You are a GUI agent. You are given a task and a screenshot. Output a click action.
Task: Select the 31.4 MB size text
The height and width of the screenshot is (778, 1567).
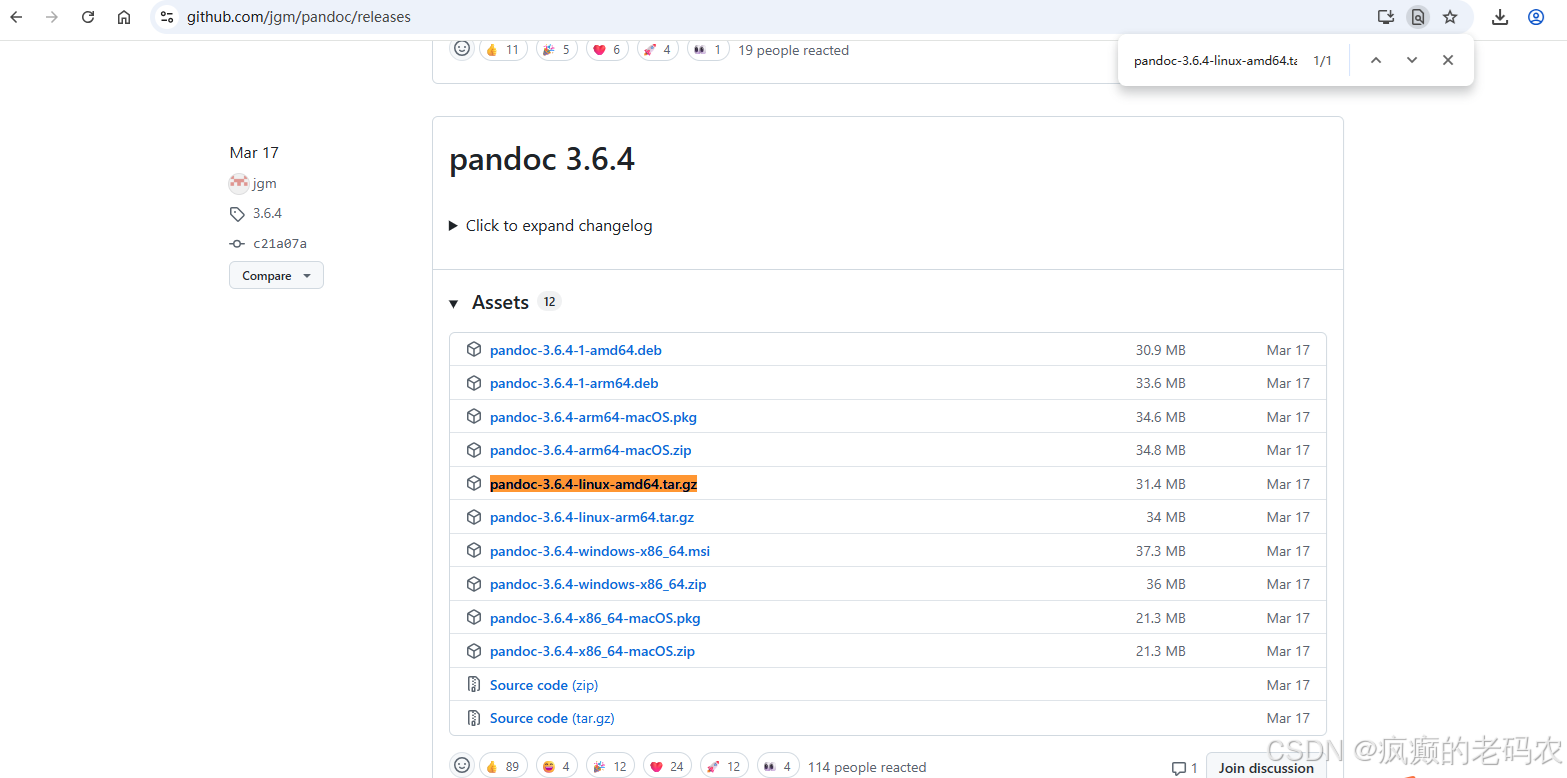[1160, 484]
